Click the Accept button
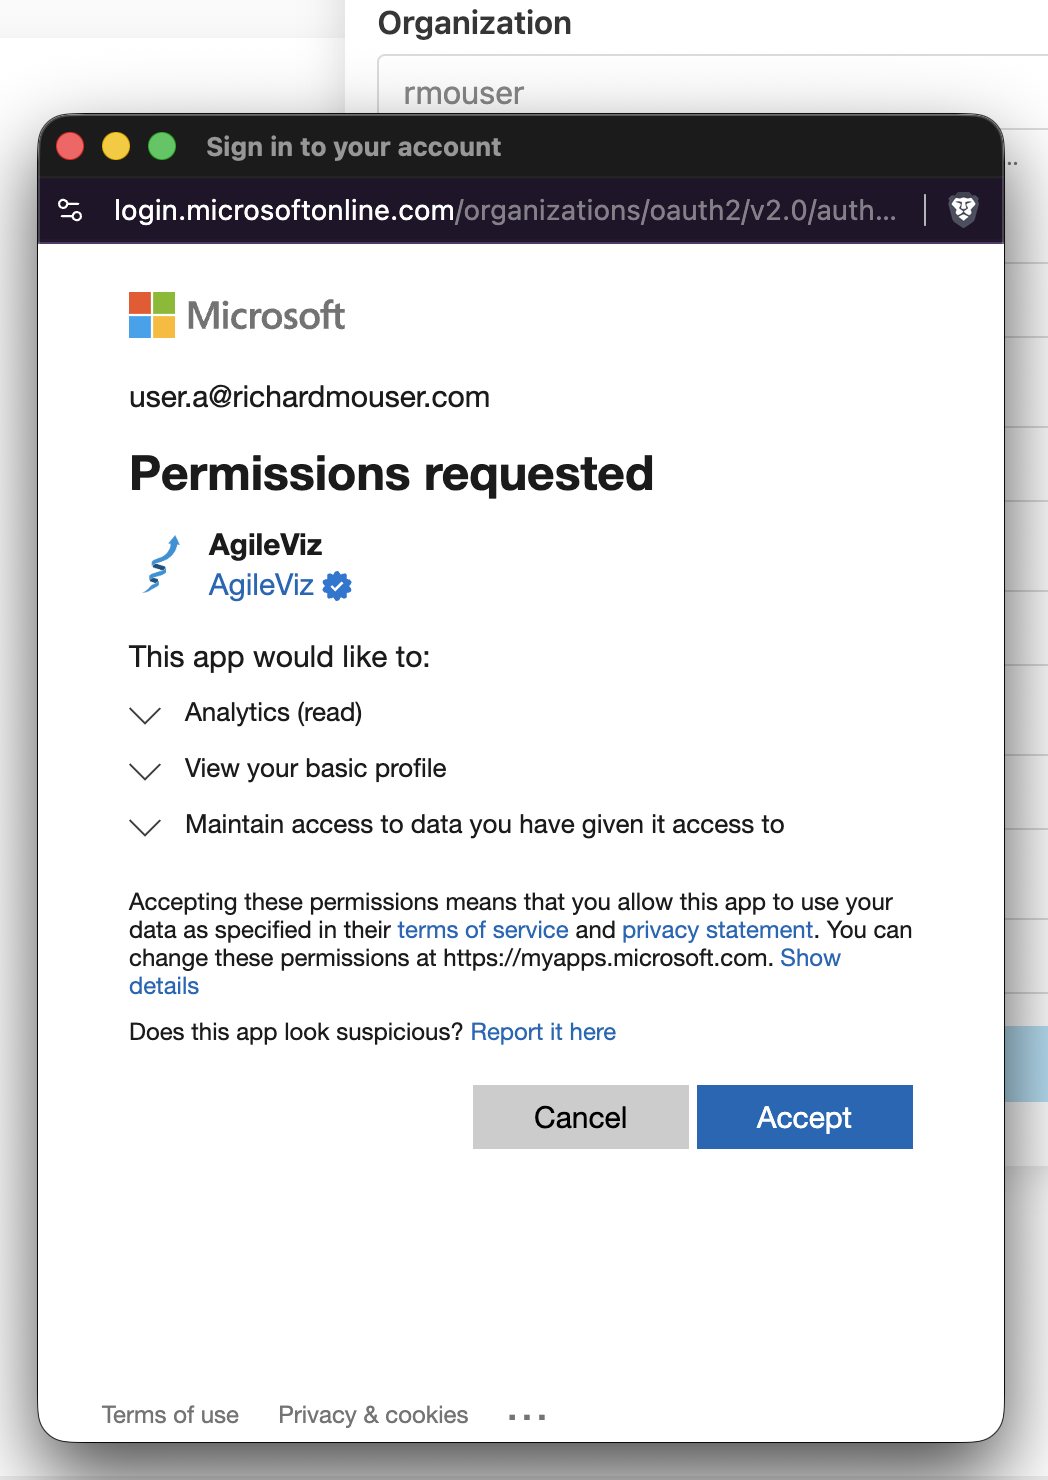 (x=804, y=1117)
